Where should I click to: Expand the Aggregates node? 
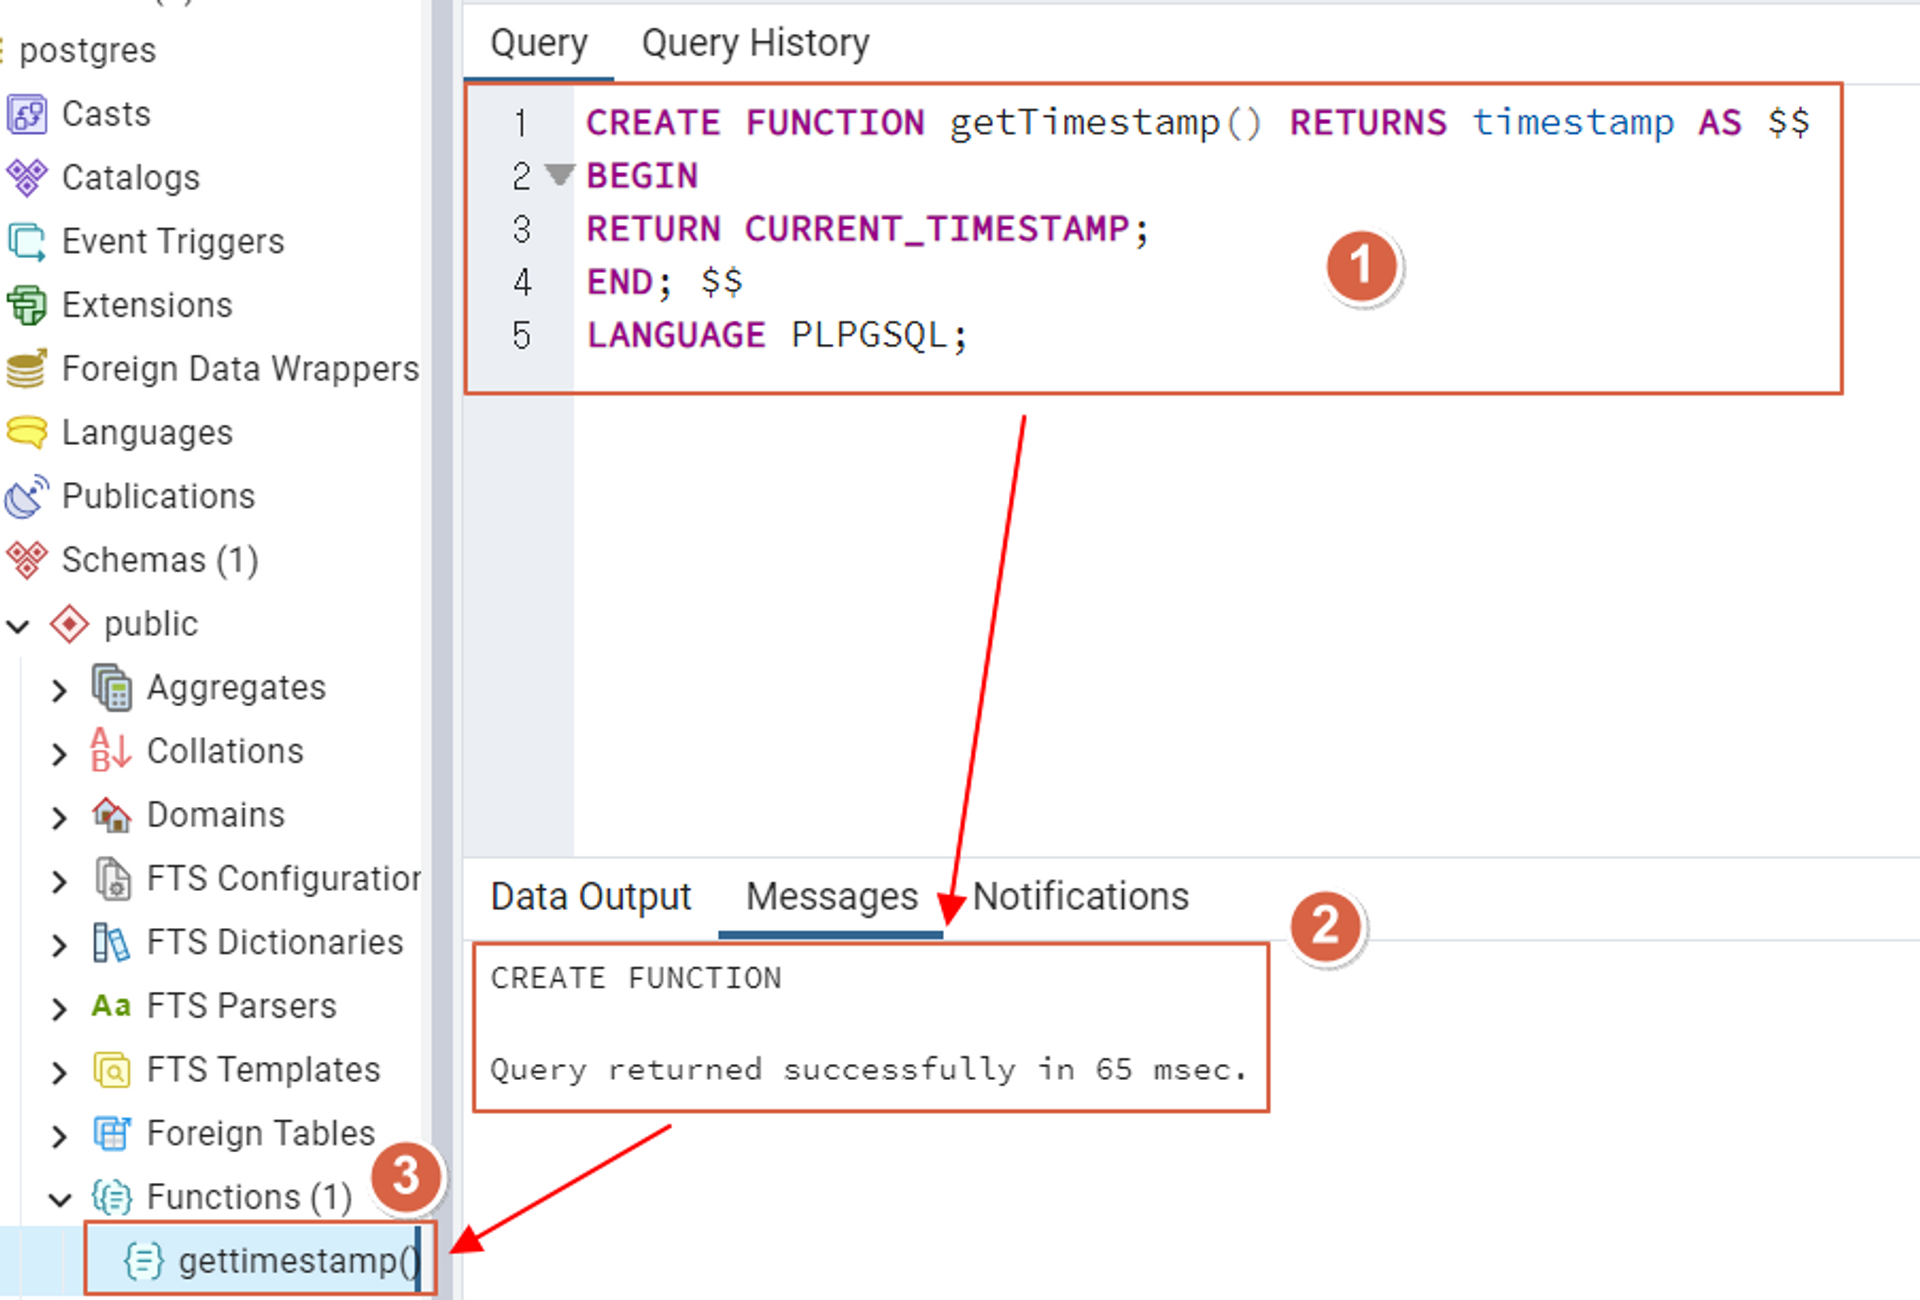coord(59,690)
